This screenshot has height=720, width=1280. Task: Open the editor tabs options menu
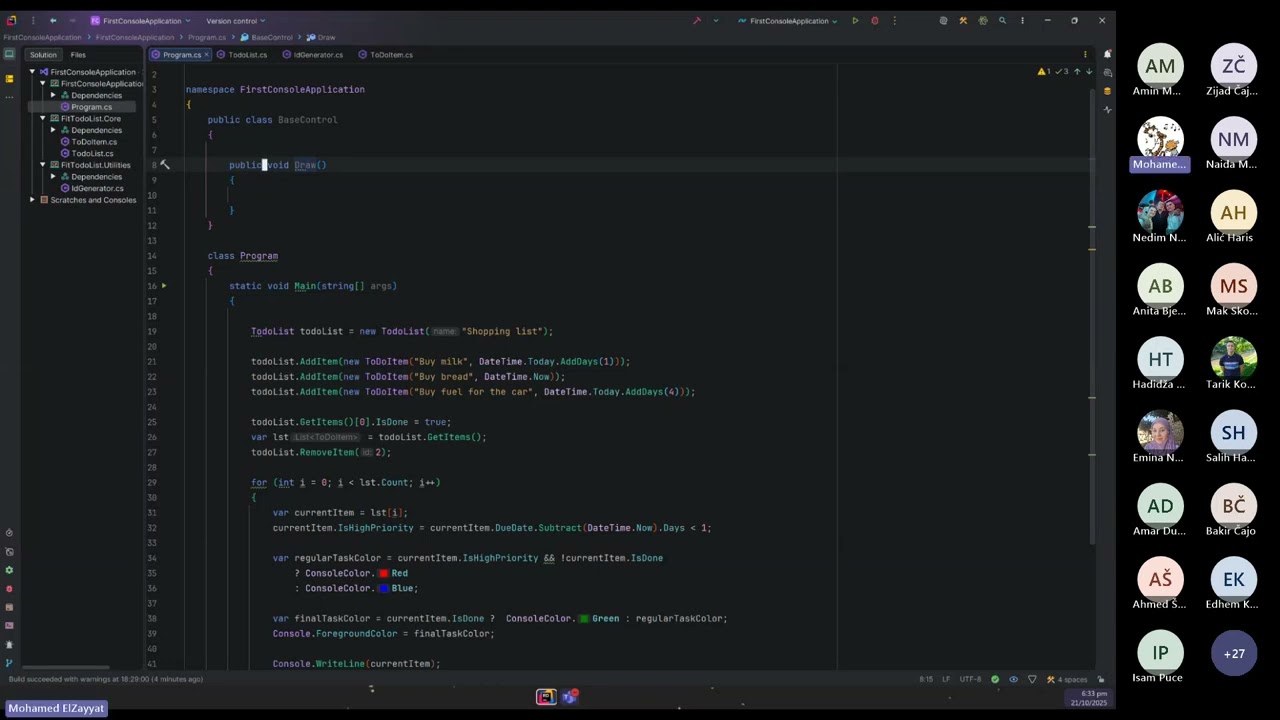pyautogui.click(x=1085, y=55)
